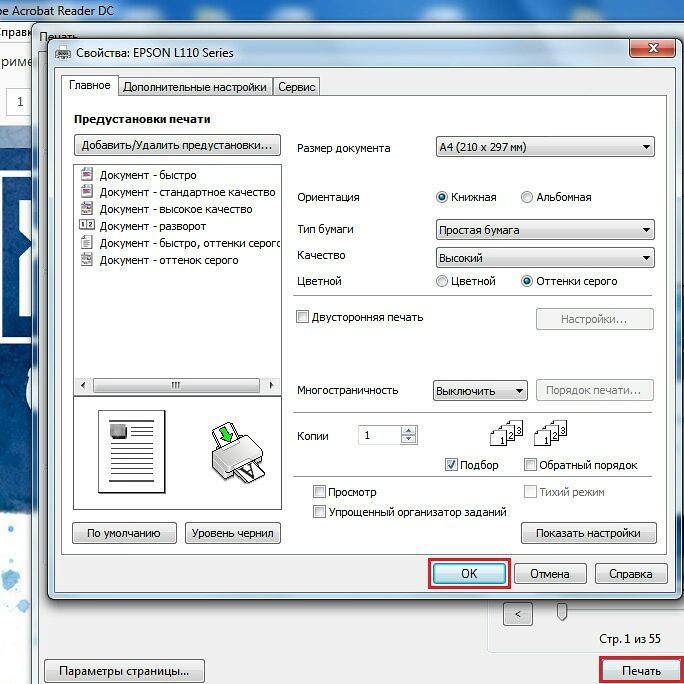Select the 'Документ - разворот' preset icon
The image size is (684, 684).
(86, 225)
